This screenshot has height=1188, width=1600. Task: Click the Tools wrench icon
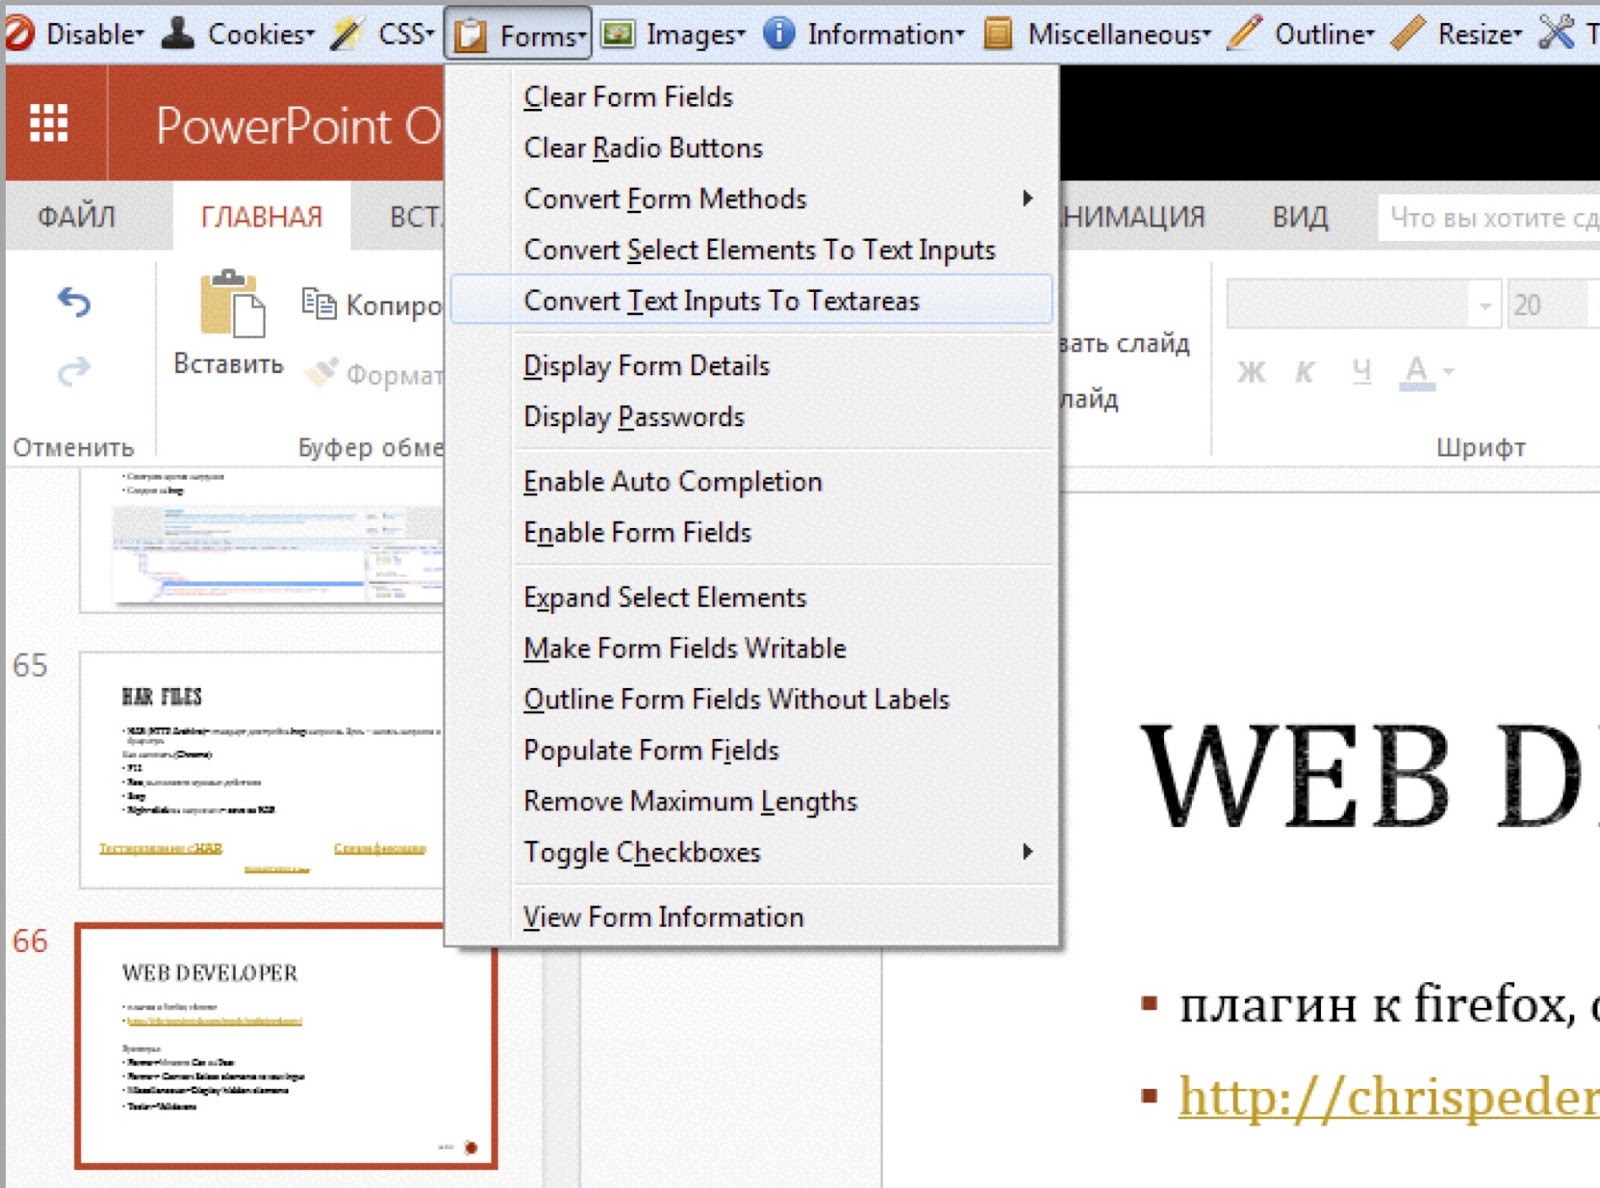pos(1557,32)
